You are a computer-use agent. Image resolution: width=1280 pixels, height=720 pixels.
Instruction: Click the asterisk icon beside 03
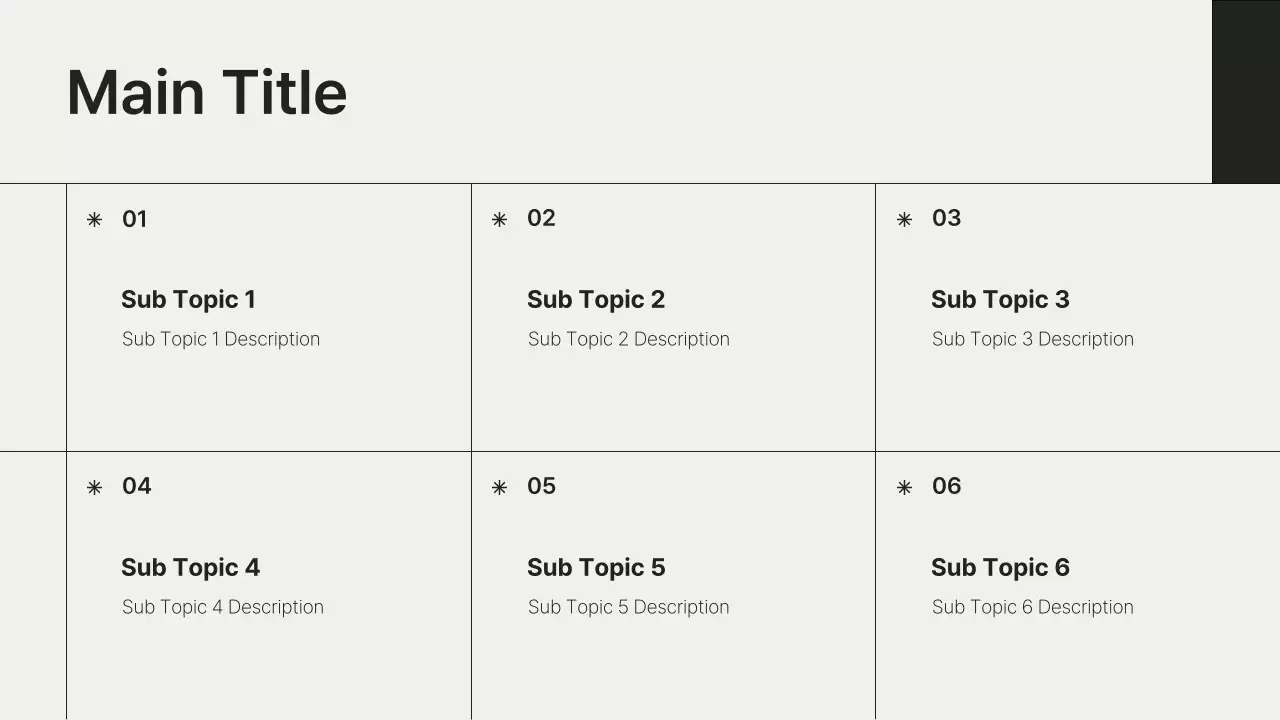click(x=904, y=219)
